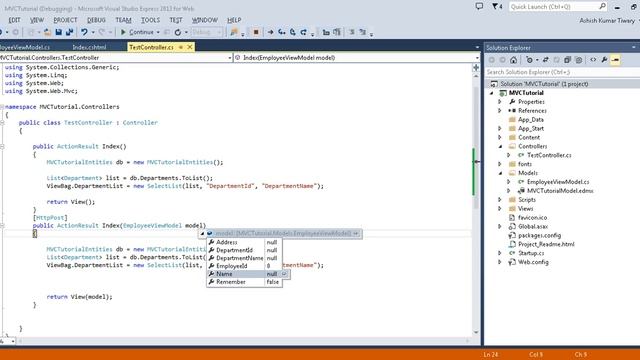Screen dimensions: 640x360
Task: Open Continue button's dropdown arrow
Action: click(158, 32)
